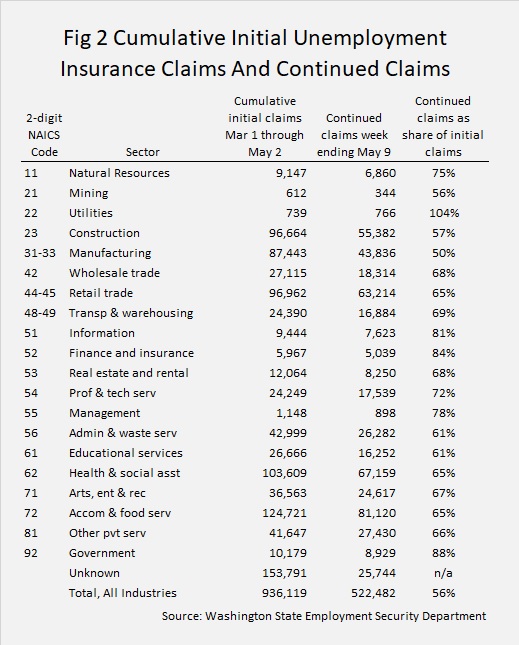Click the 2-digit NAICS Code header
The height and width of the screenshot is (645, 519).
click(44, 135)
